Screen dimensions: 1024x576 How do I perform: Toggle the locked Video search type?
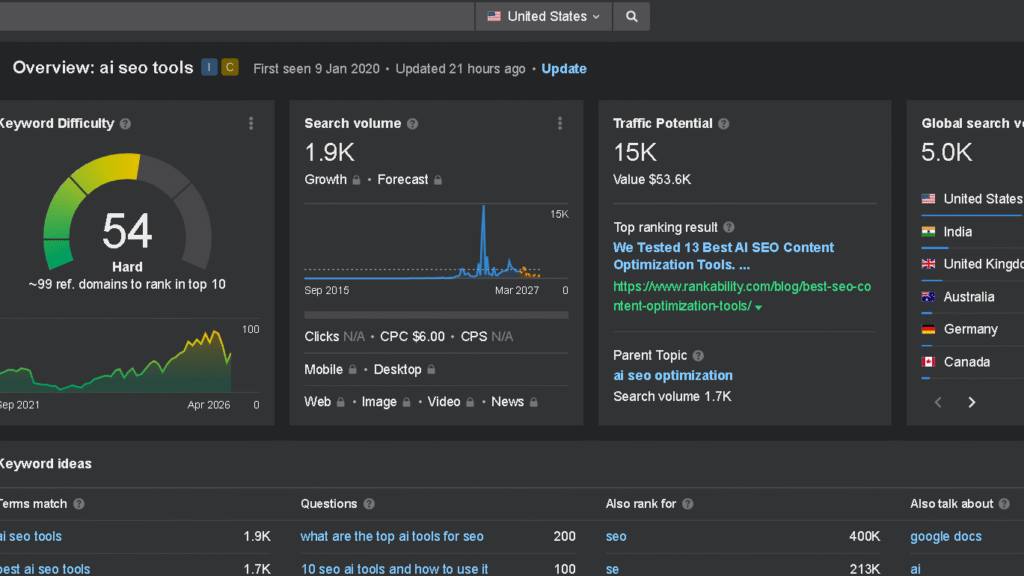450,402
